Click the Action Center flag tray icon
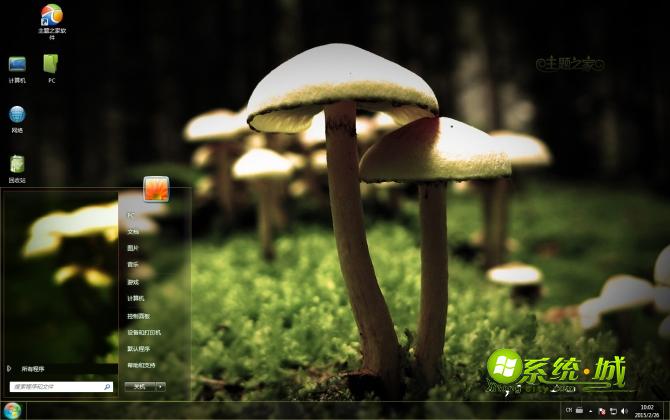Image resolution: width=670 pixels, height=420 pixels. tap(602, 410)
